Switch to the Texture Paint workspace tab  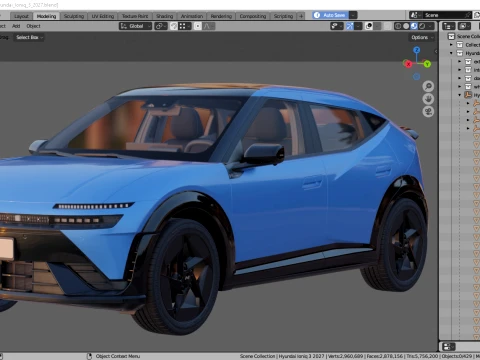click(135, 16)
